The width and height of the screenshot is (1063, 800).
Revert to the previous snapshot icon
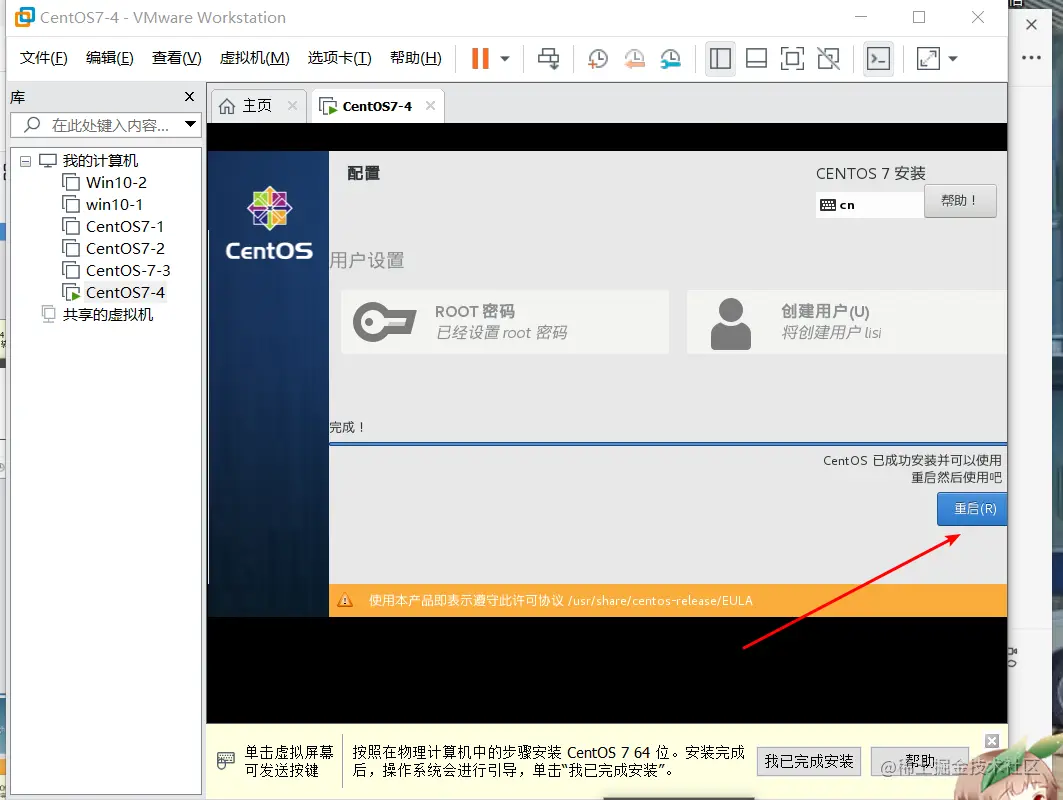(x=634, y=59)
